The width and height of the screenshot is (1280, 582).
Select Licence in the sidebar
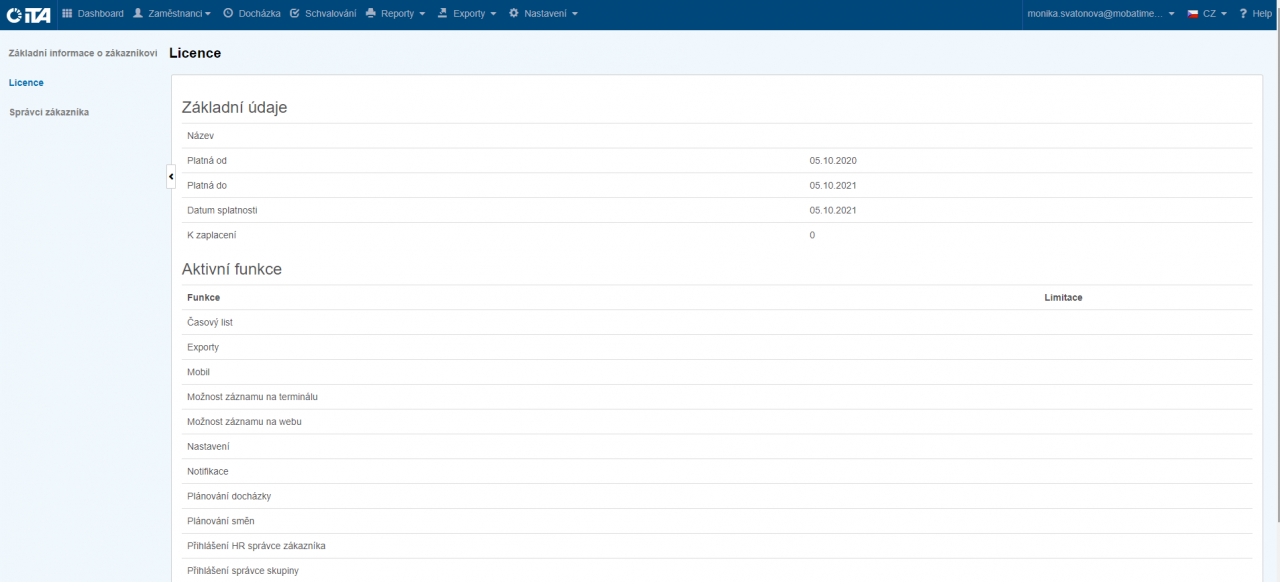tap(26, 83)
